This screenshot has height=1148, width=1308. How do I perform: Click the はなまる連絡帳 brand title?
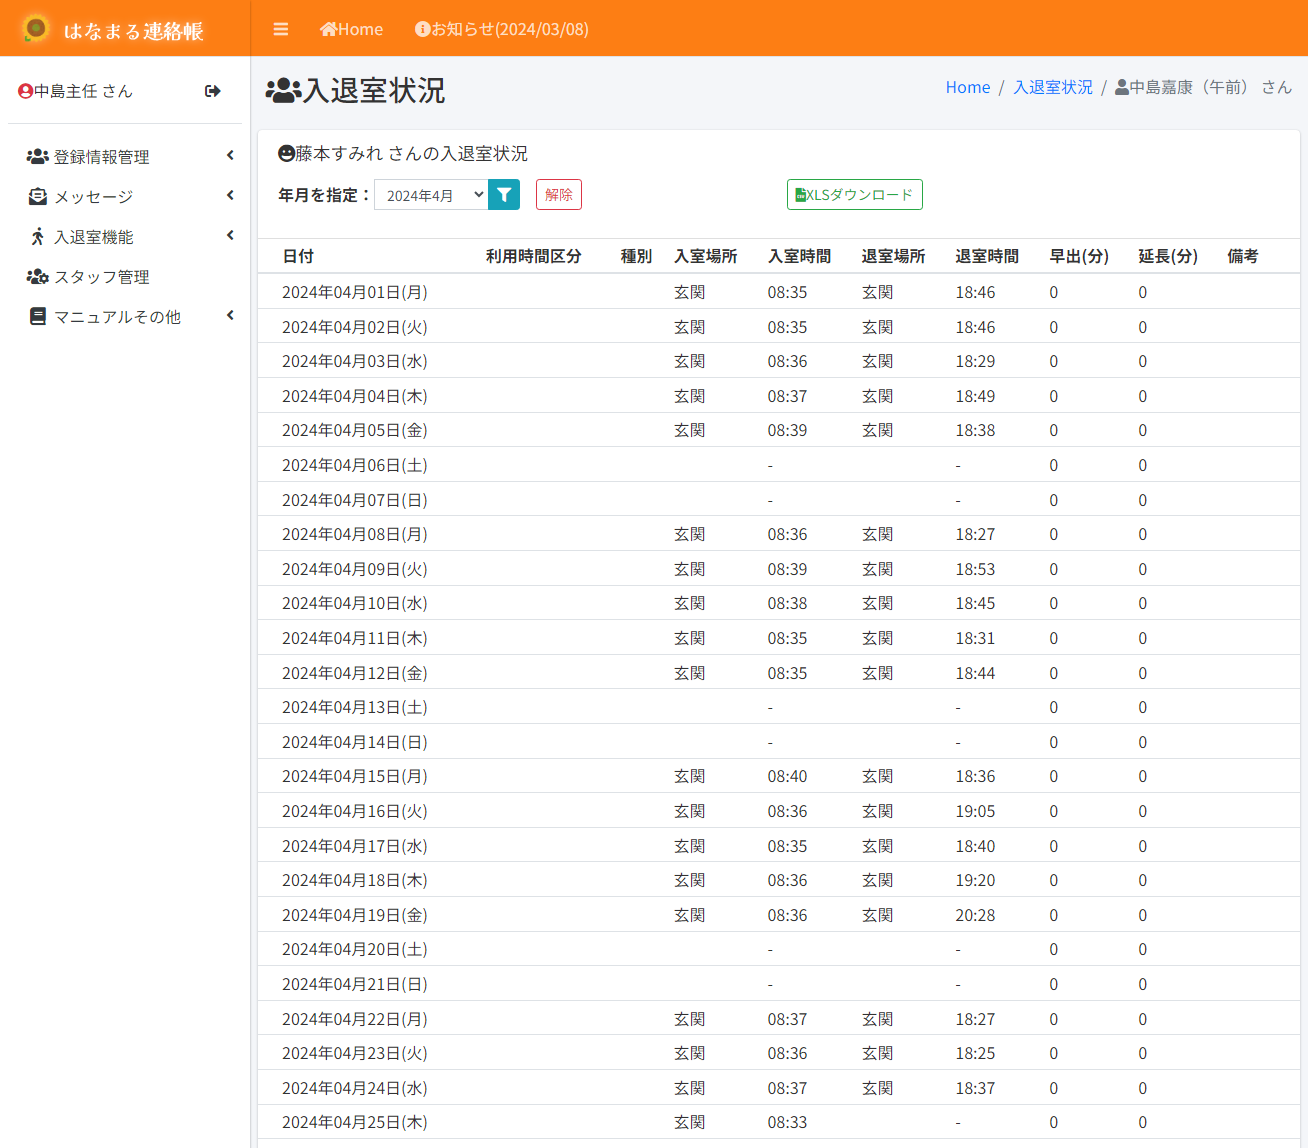(x=134, y=31)
